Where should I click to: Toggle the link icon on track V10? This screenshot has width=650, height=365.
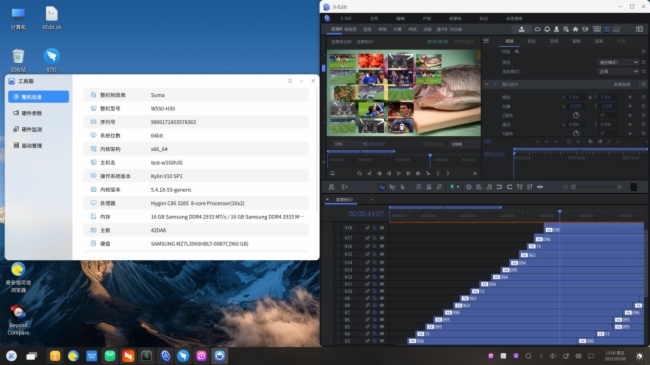click(367, 291)
